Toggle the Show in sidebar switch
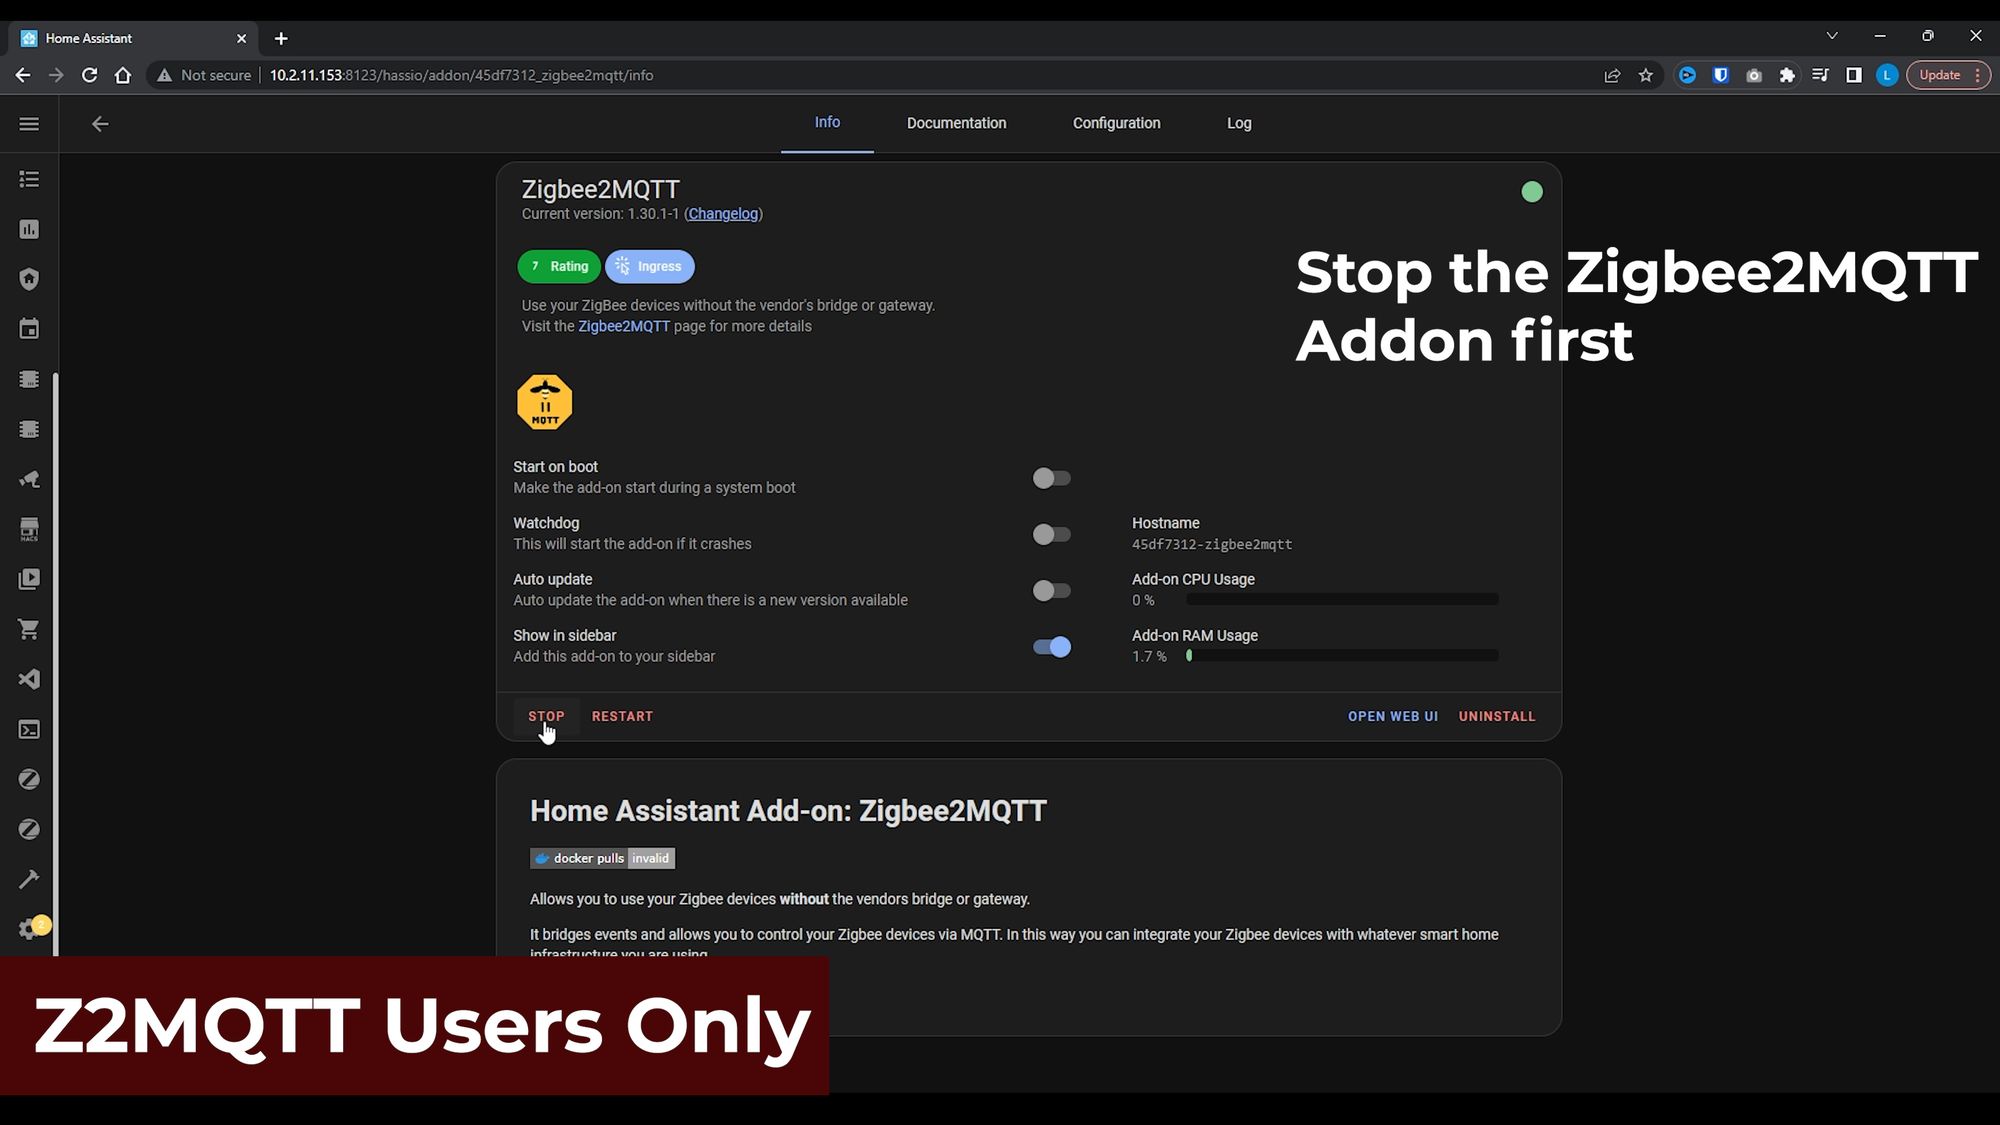The height and width of the screenshot is (1125, 2000). click(1052, 647)
